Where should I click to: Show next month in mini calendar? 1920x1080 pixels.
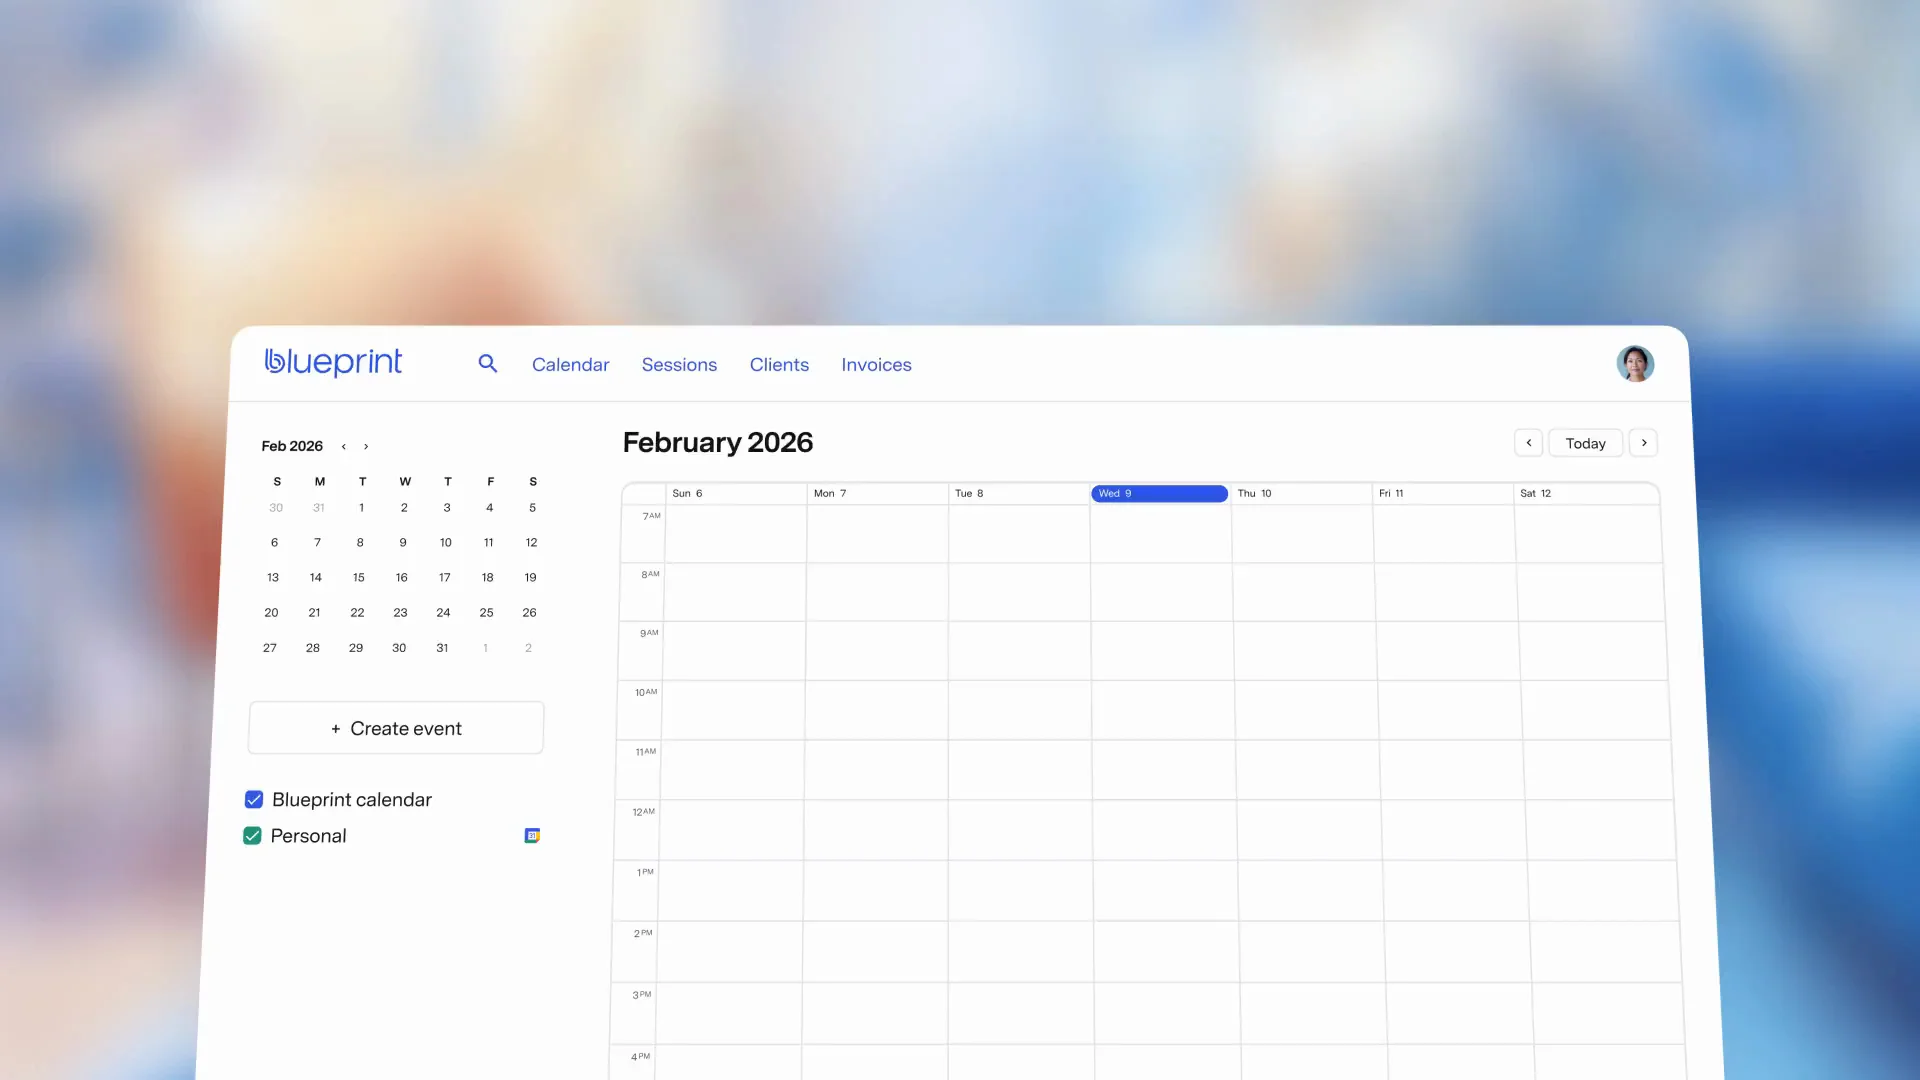pos(366,447)
